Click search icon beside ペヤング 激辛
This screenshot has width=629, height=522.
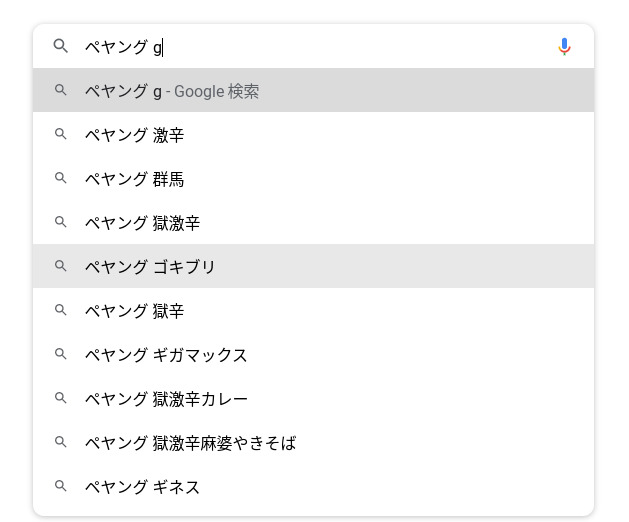[x=61, y=134]
